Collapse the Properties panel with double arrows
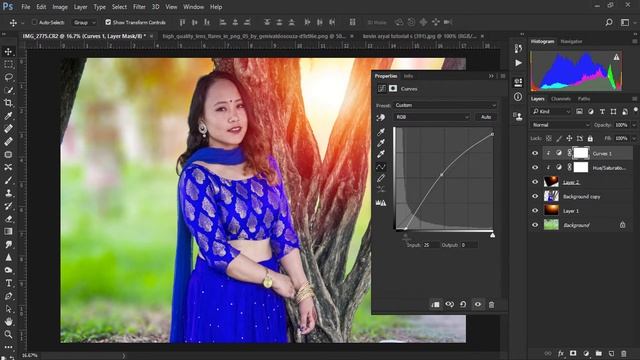 coord(491,76)
